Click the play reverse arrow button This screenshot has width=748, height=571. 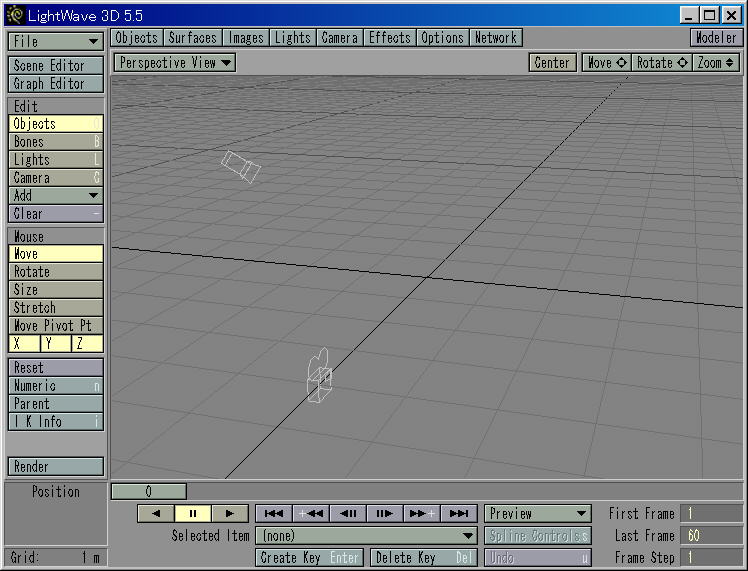point(156,514)
